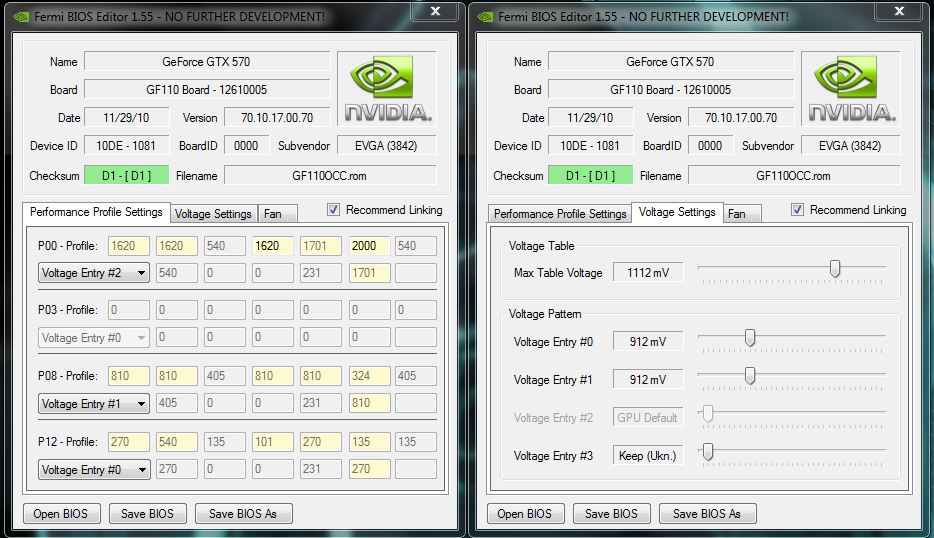Open the Fan tab in left window
The image size is (934, 538).
[x=278, y=214]
